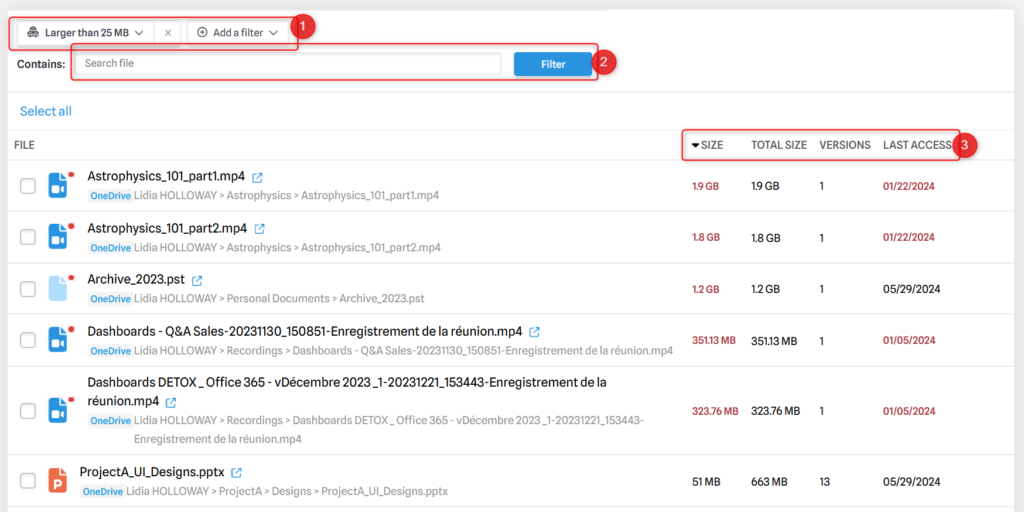The width and height of the screenshot is (1024, 512).
Task: Open link icon for Dashboards Q&A Sales recording
Action: pyautogui.click(x=535, y=332)
